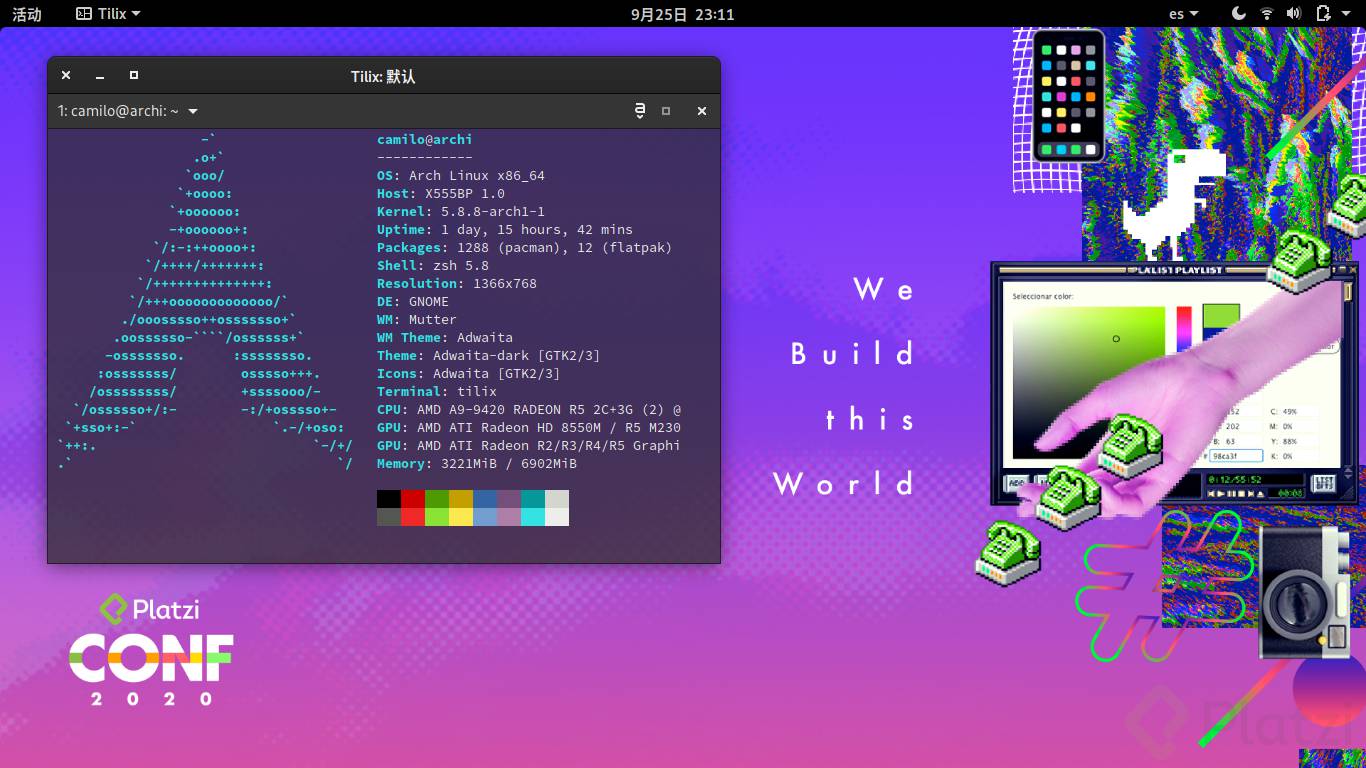Image resolution: width=1366 pixels, height=768 pixels.
Task: Click the 'Icons: Adwaita [GTK2/3]' line
Action: (469, 373)
